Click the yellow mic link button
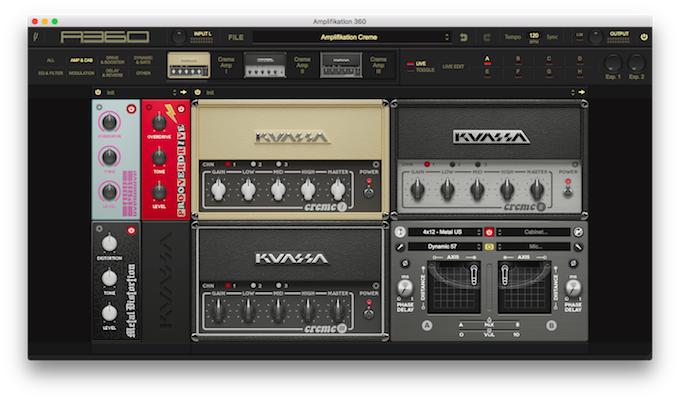The width and height of the screenshot is (680, 400). pos(489,246)
